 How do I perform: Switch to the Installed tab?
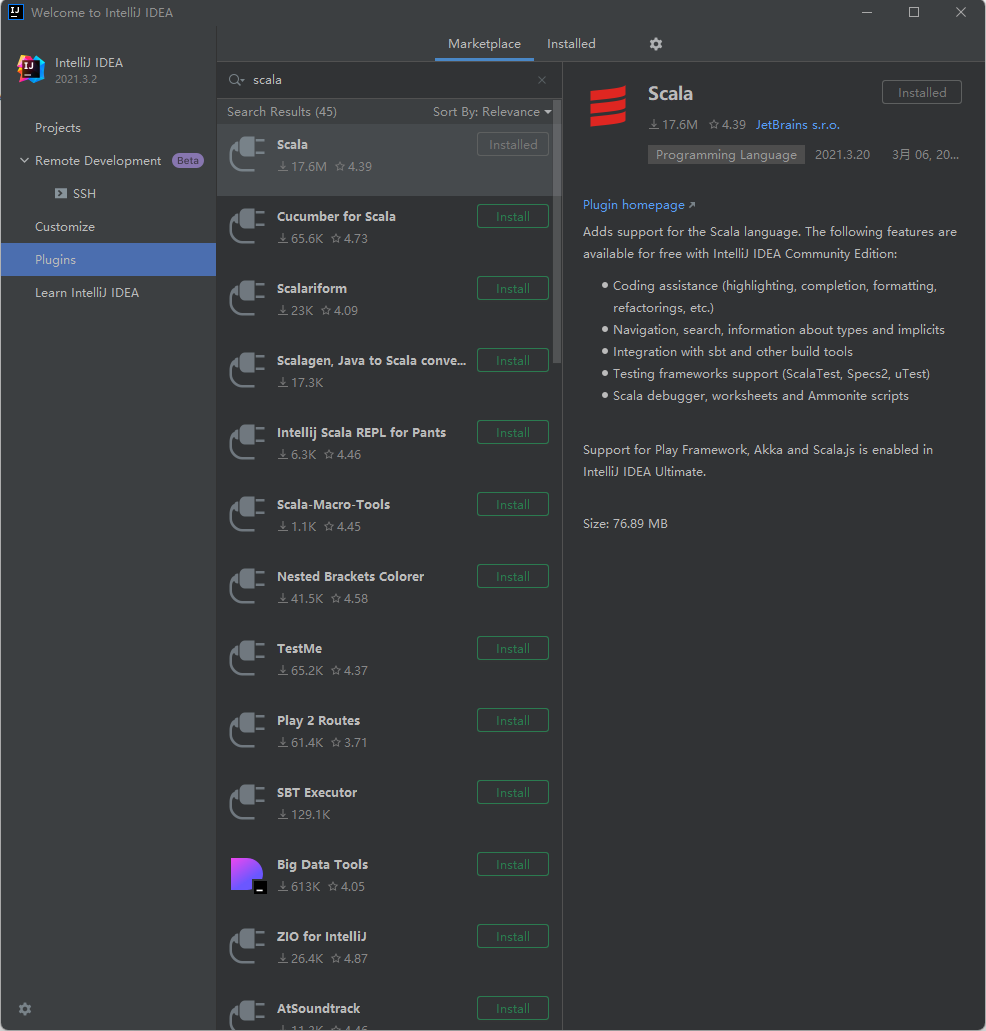pyautogui.click(x=571, y=44)
